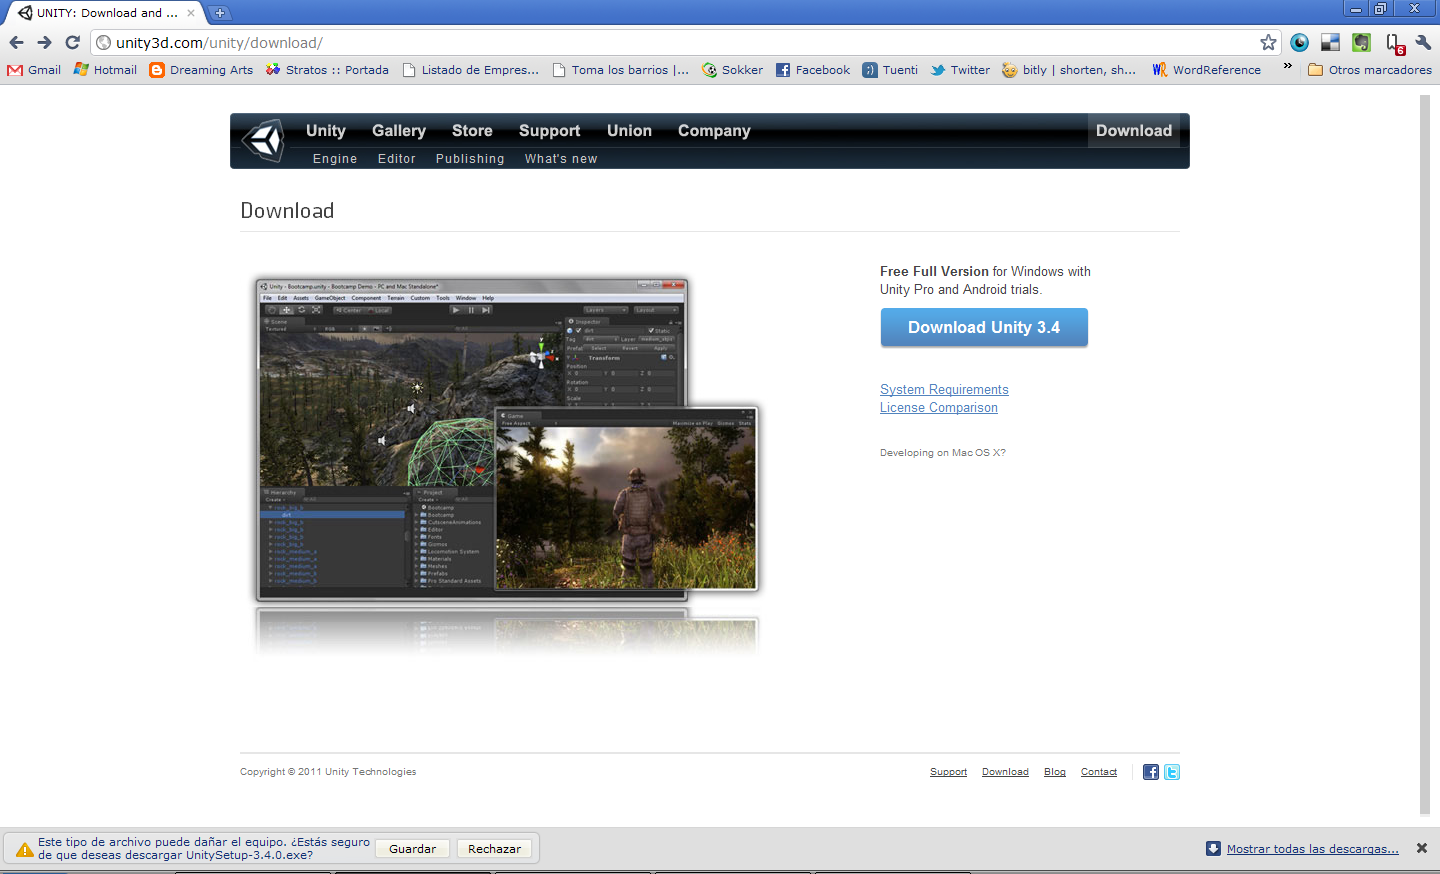This screenshot has width=1440, height=874.
Task: Click the Evernote extension icon
Action: click(x=1361, y=42)
